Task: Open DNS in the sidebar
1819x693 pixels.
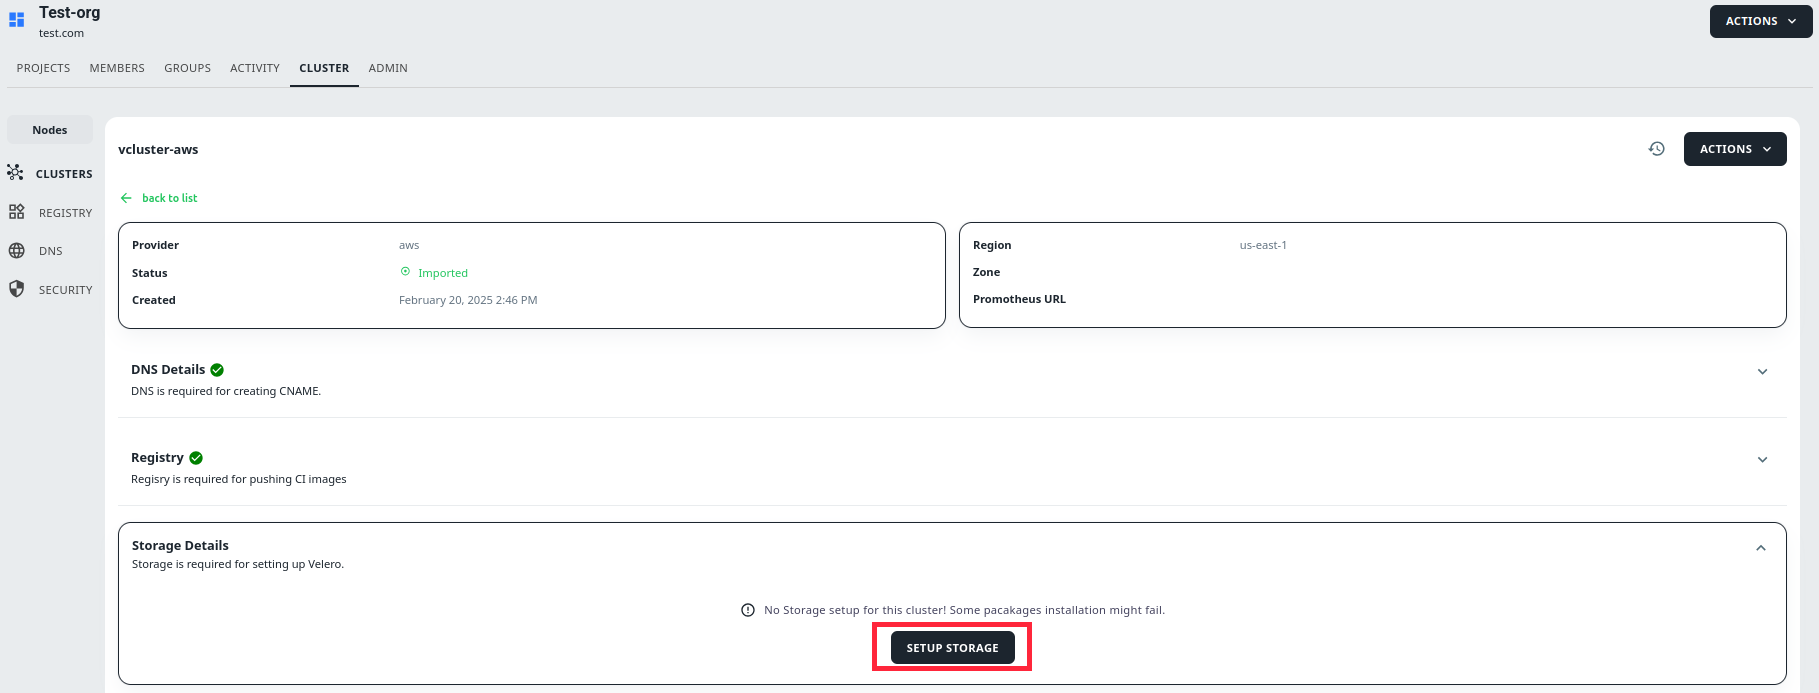Action: (x=51, y=251)
